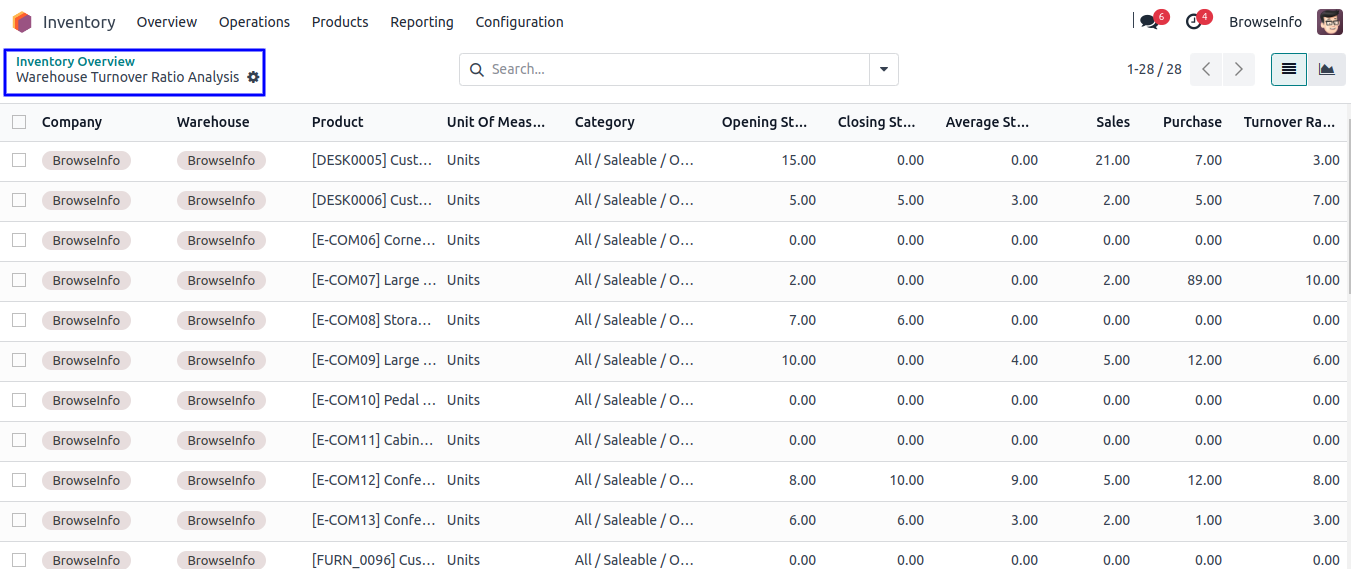This screenshot has width=1351, height=569.
Task: Sort by the Sales column header
Action: tap(1112, 122)
